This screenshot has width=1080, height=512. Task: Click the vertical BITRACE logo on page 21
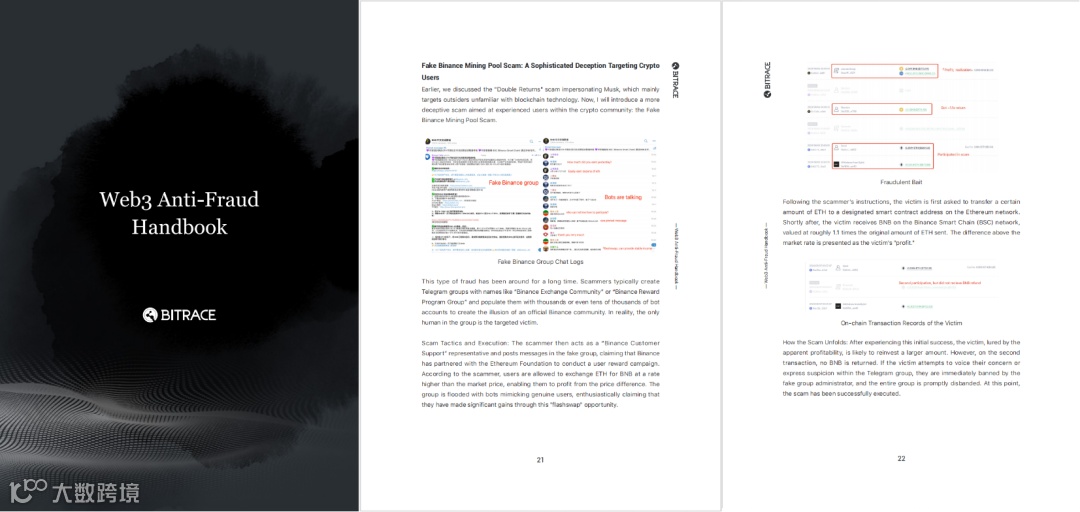click(675, 80)
